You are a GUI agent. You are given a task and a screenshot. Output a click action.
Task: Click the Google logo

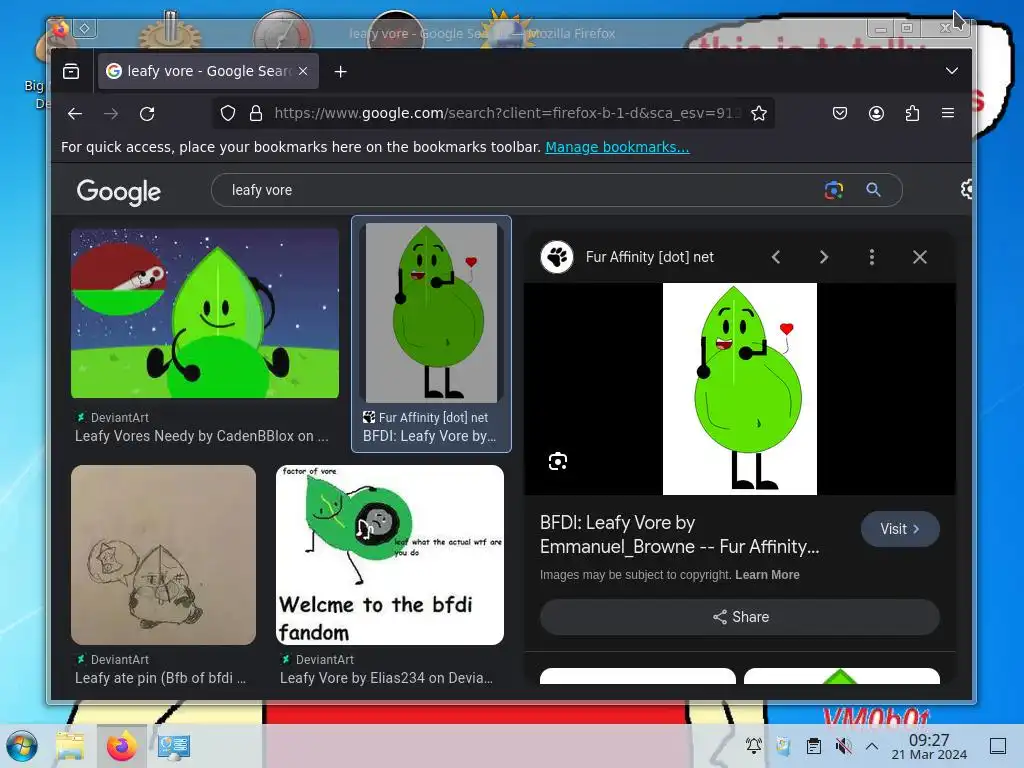(x=119, y=191)
